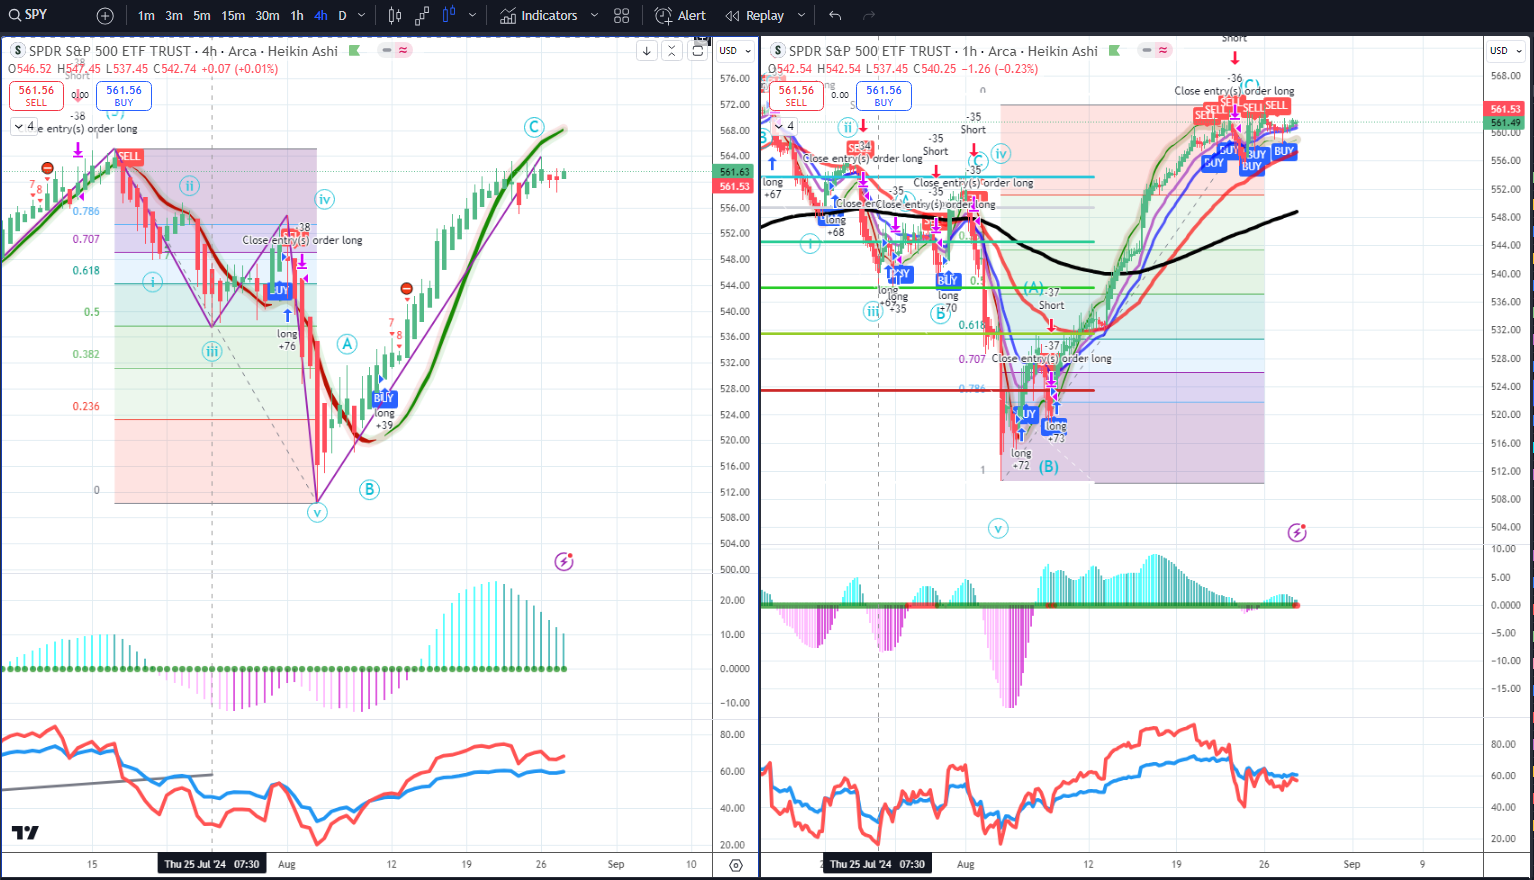Click the green flag next to 1h chart title

tap(1114, 50)
